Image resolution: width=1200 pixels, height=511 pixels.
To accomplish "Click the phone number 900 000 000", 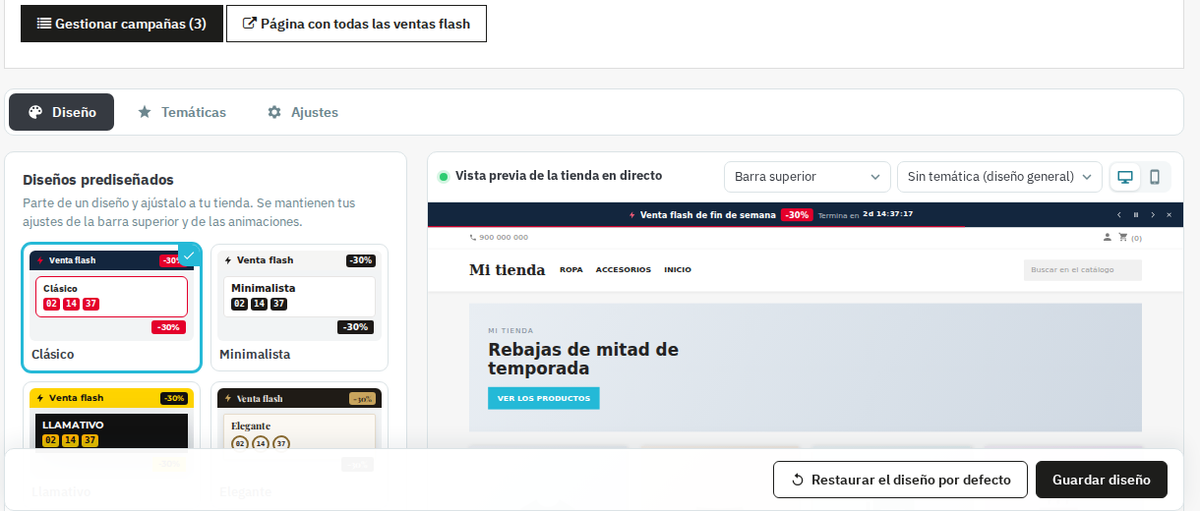I will [499, 238].
